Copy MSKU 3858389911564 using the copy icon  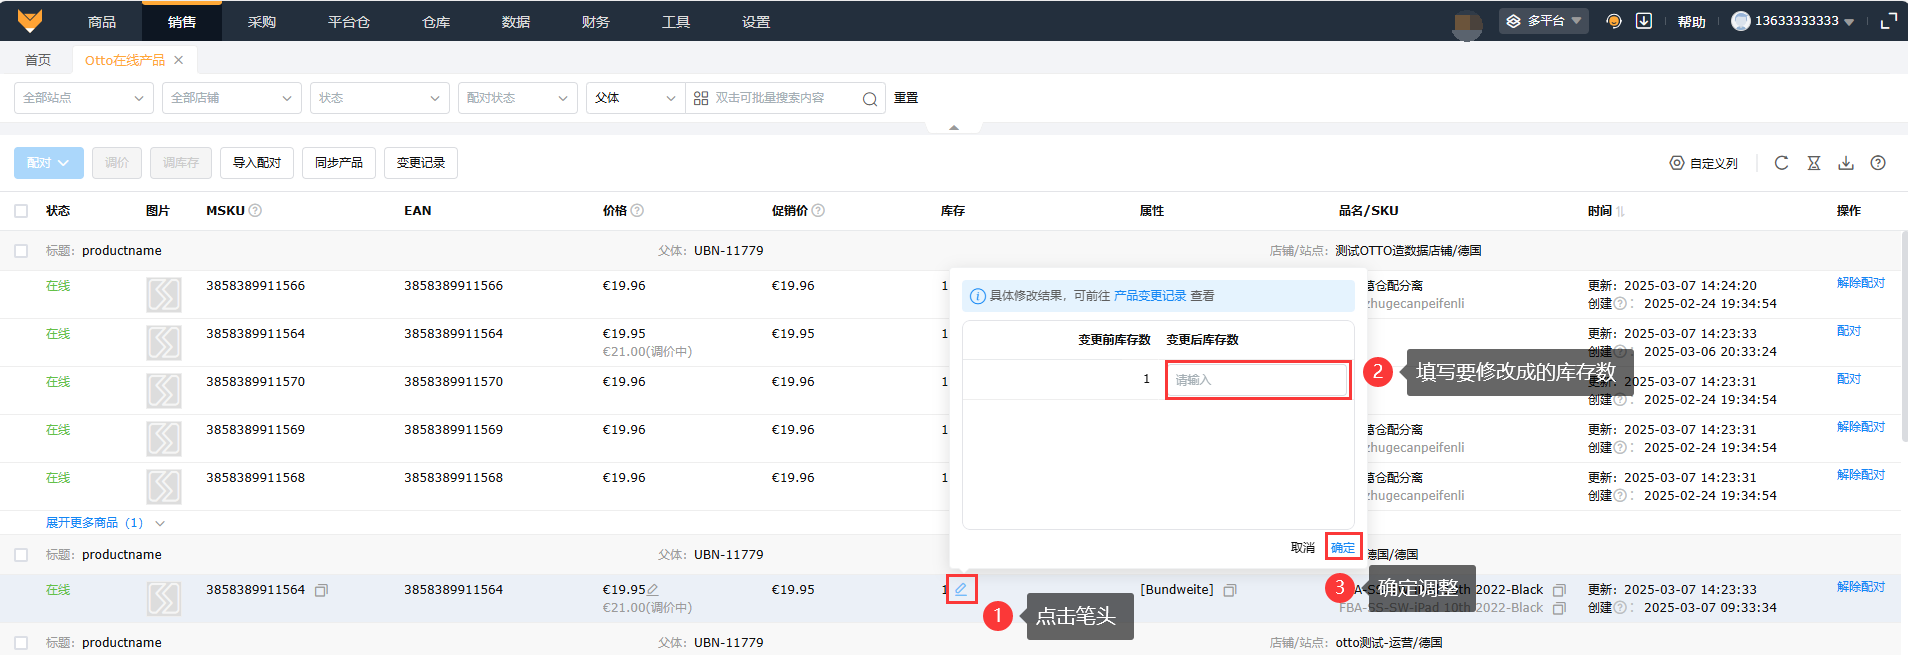321,591
